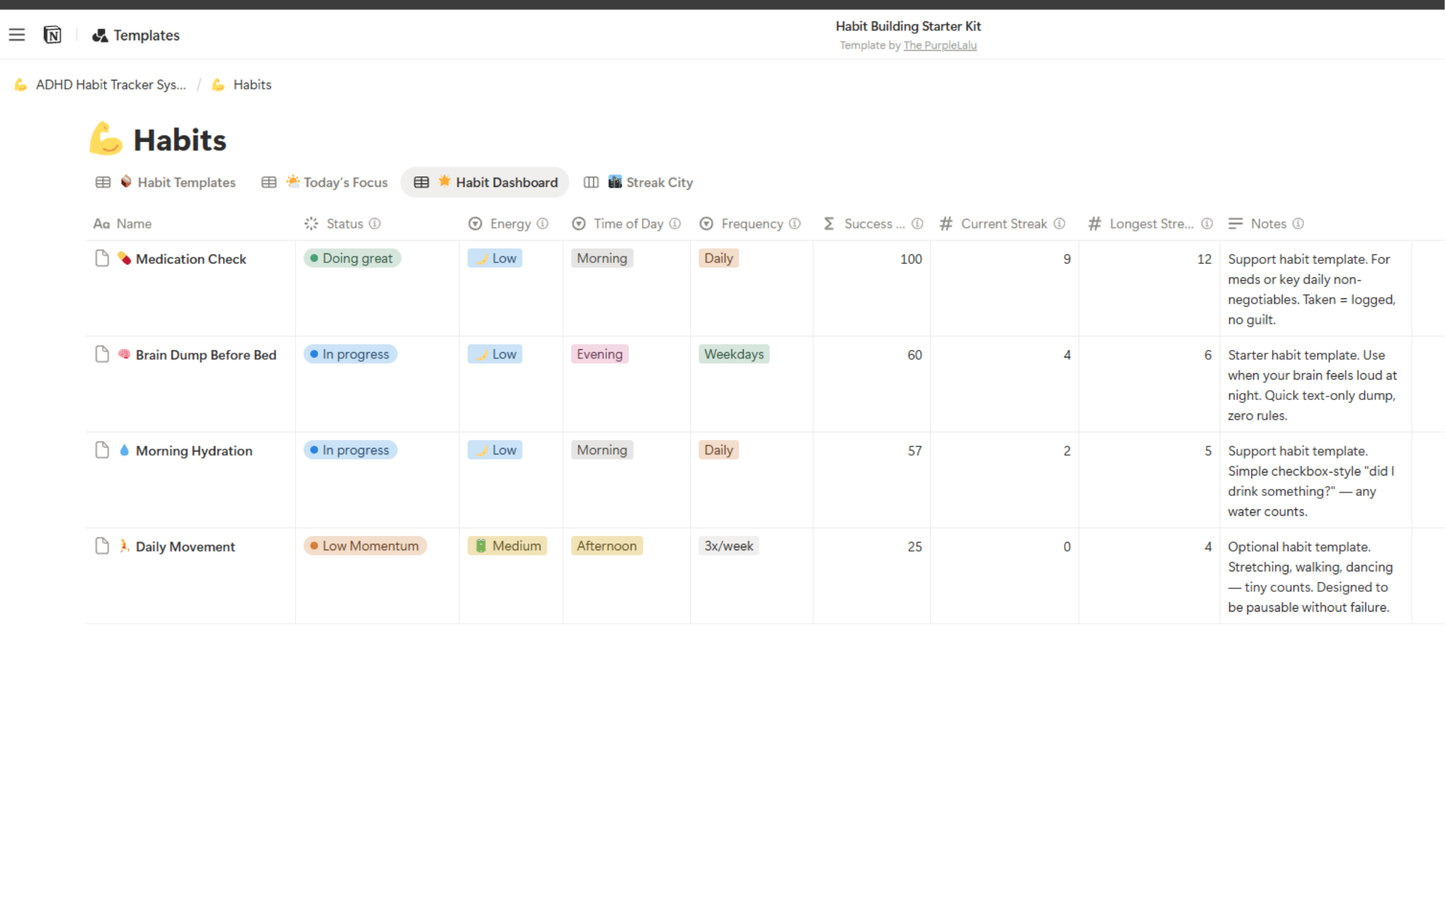
Task: Open the Doing great status dropdown
Action: [x=352, y=257]
